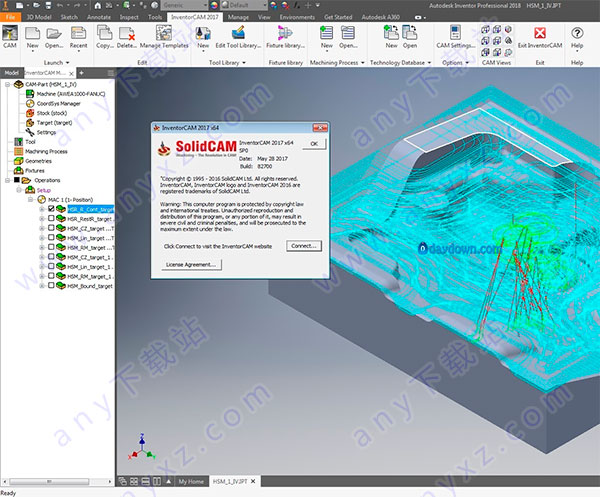
Task: Open the File menu tab
Action: [x=11, y=17]
